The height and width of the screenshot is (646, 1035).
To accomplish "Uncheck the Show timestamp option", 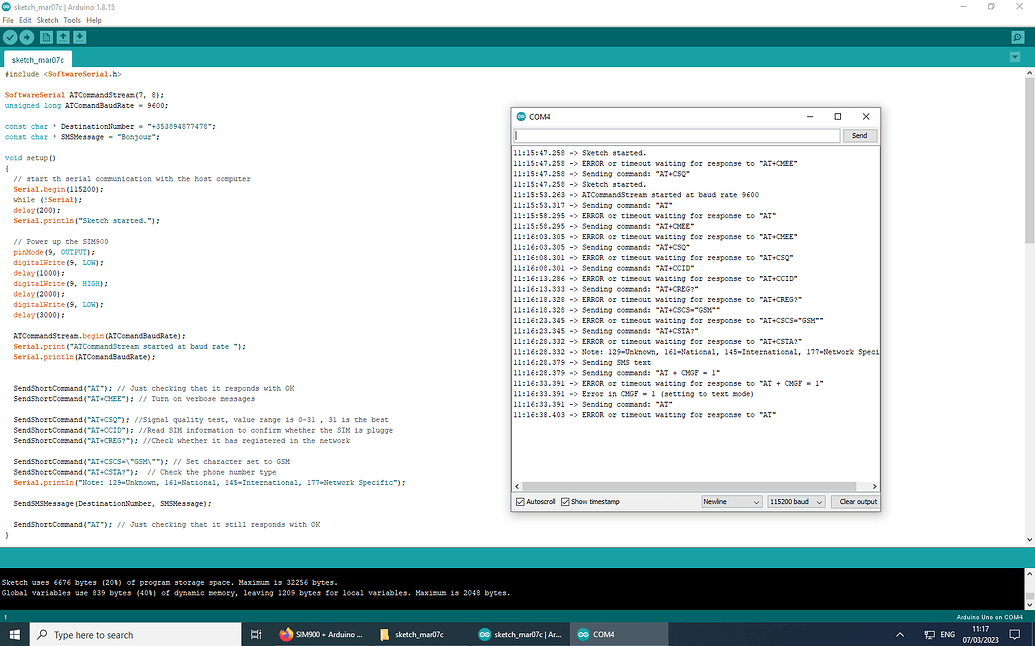I will pyautogui.click(x=564, y=501).
